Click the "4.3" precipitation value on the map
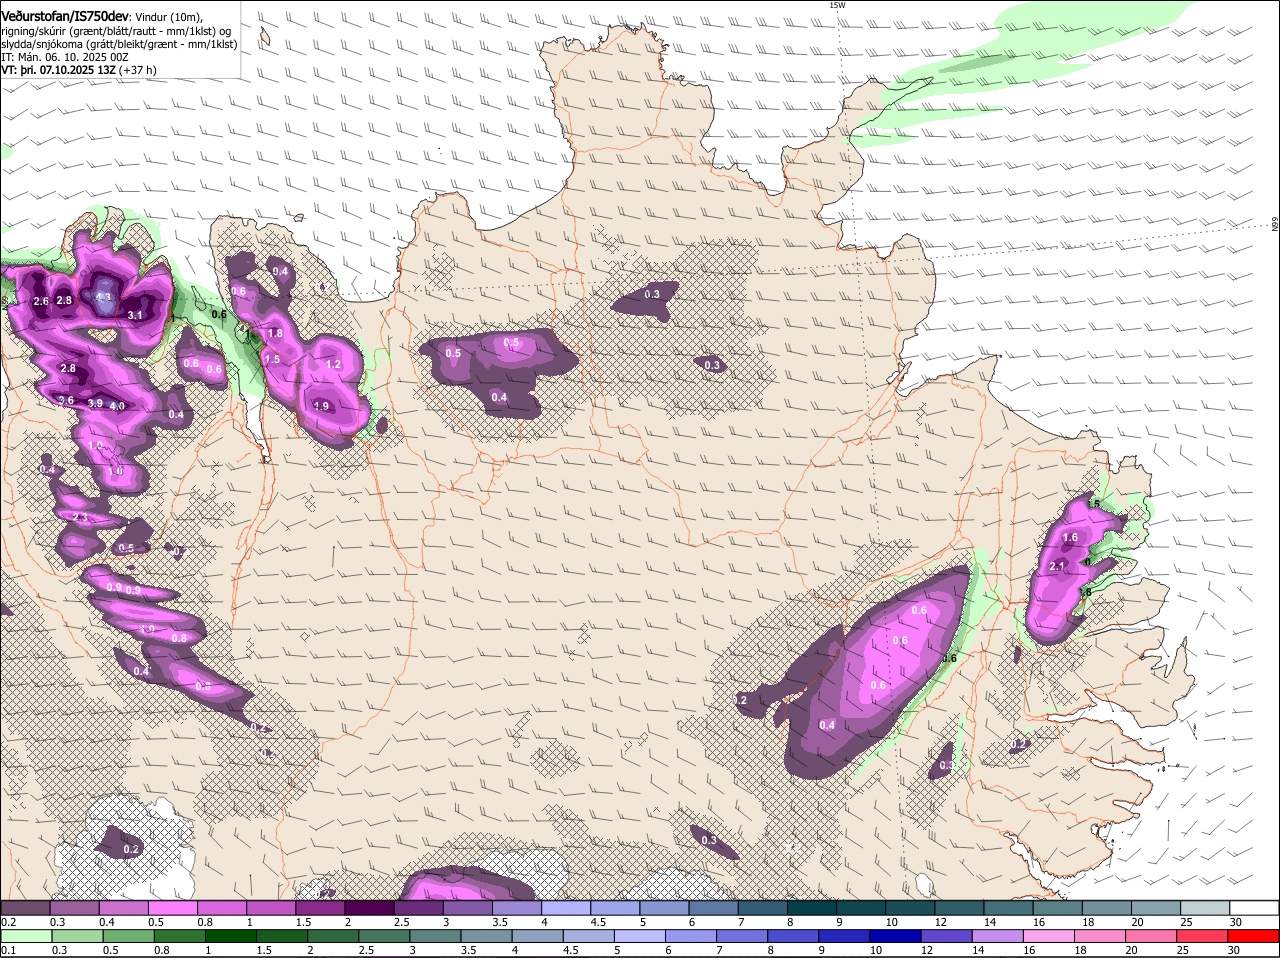The height and width of the screenshot is (958, 1280). pos(103,297)
